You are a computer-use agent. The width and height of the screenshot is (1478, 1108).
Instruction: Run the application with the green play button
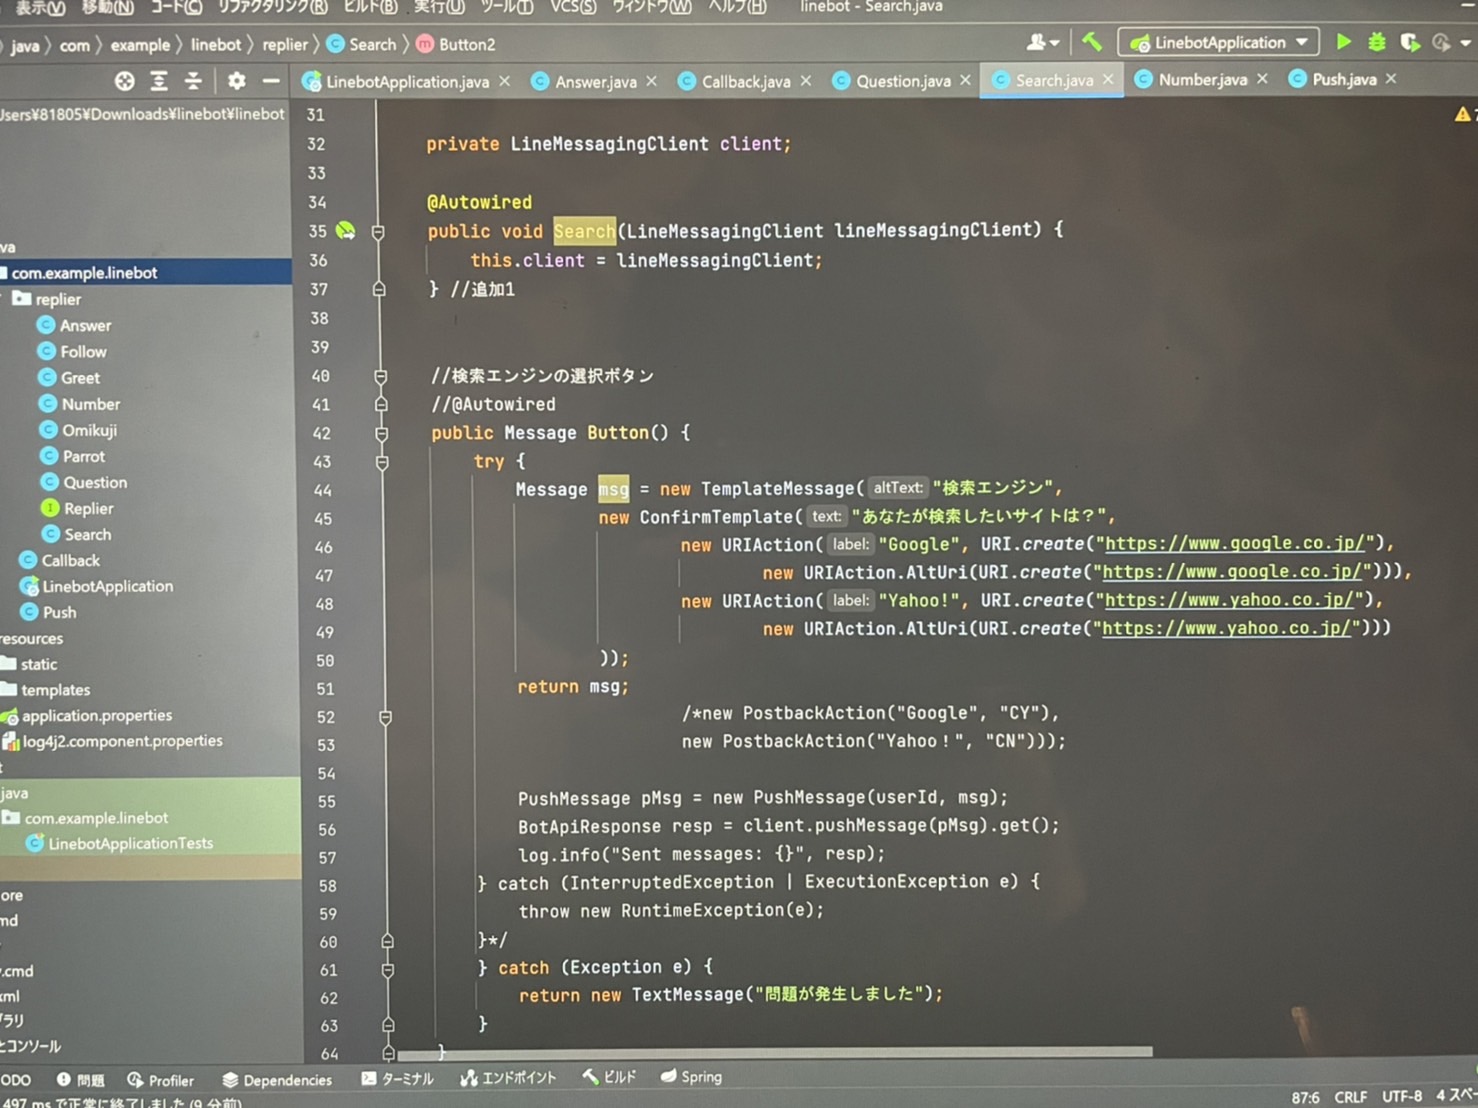pos(1344,42)
